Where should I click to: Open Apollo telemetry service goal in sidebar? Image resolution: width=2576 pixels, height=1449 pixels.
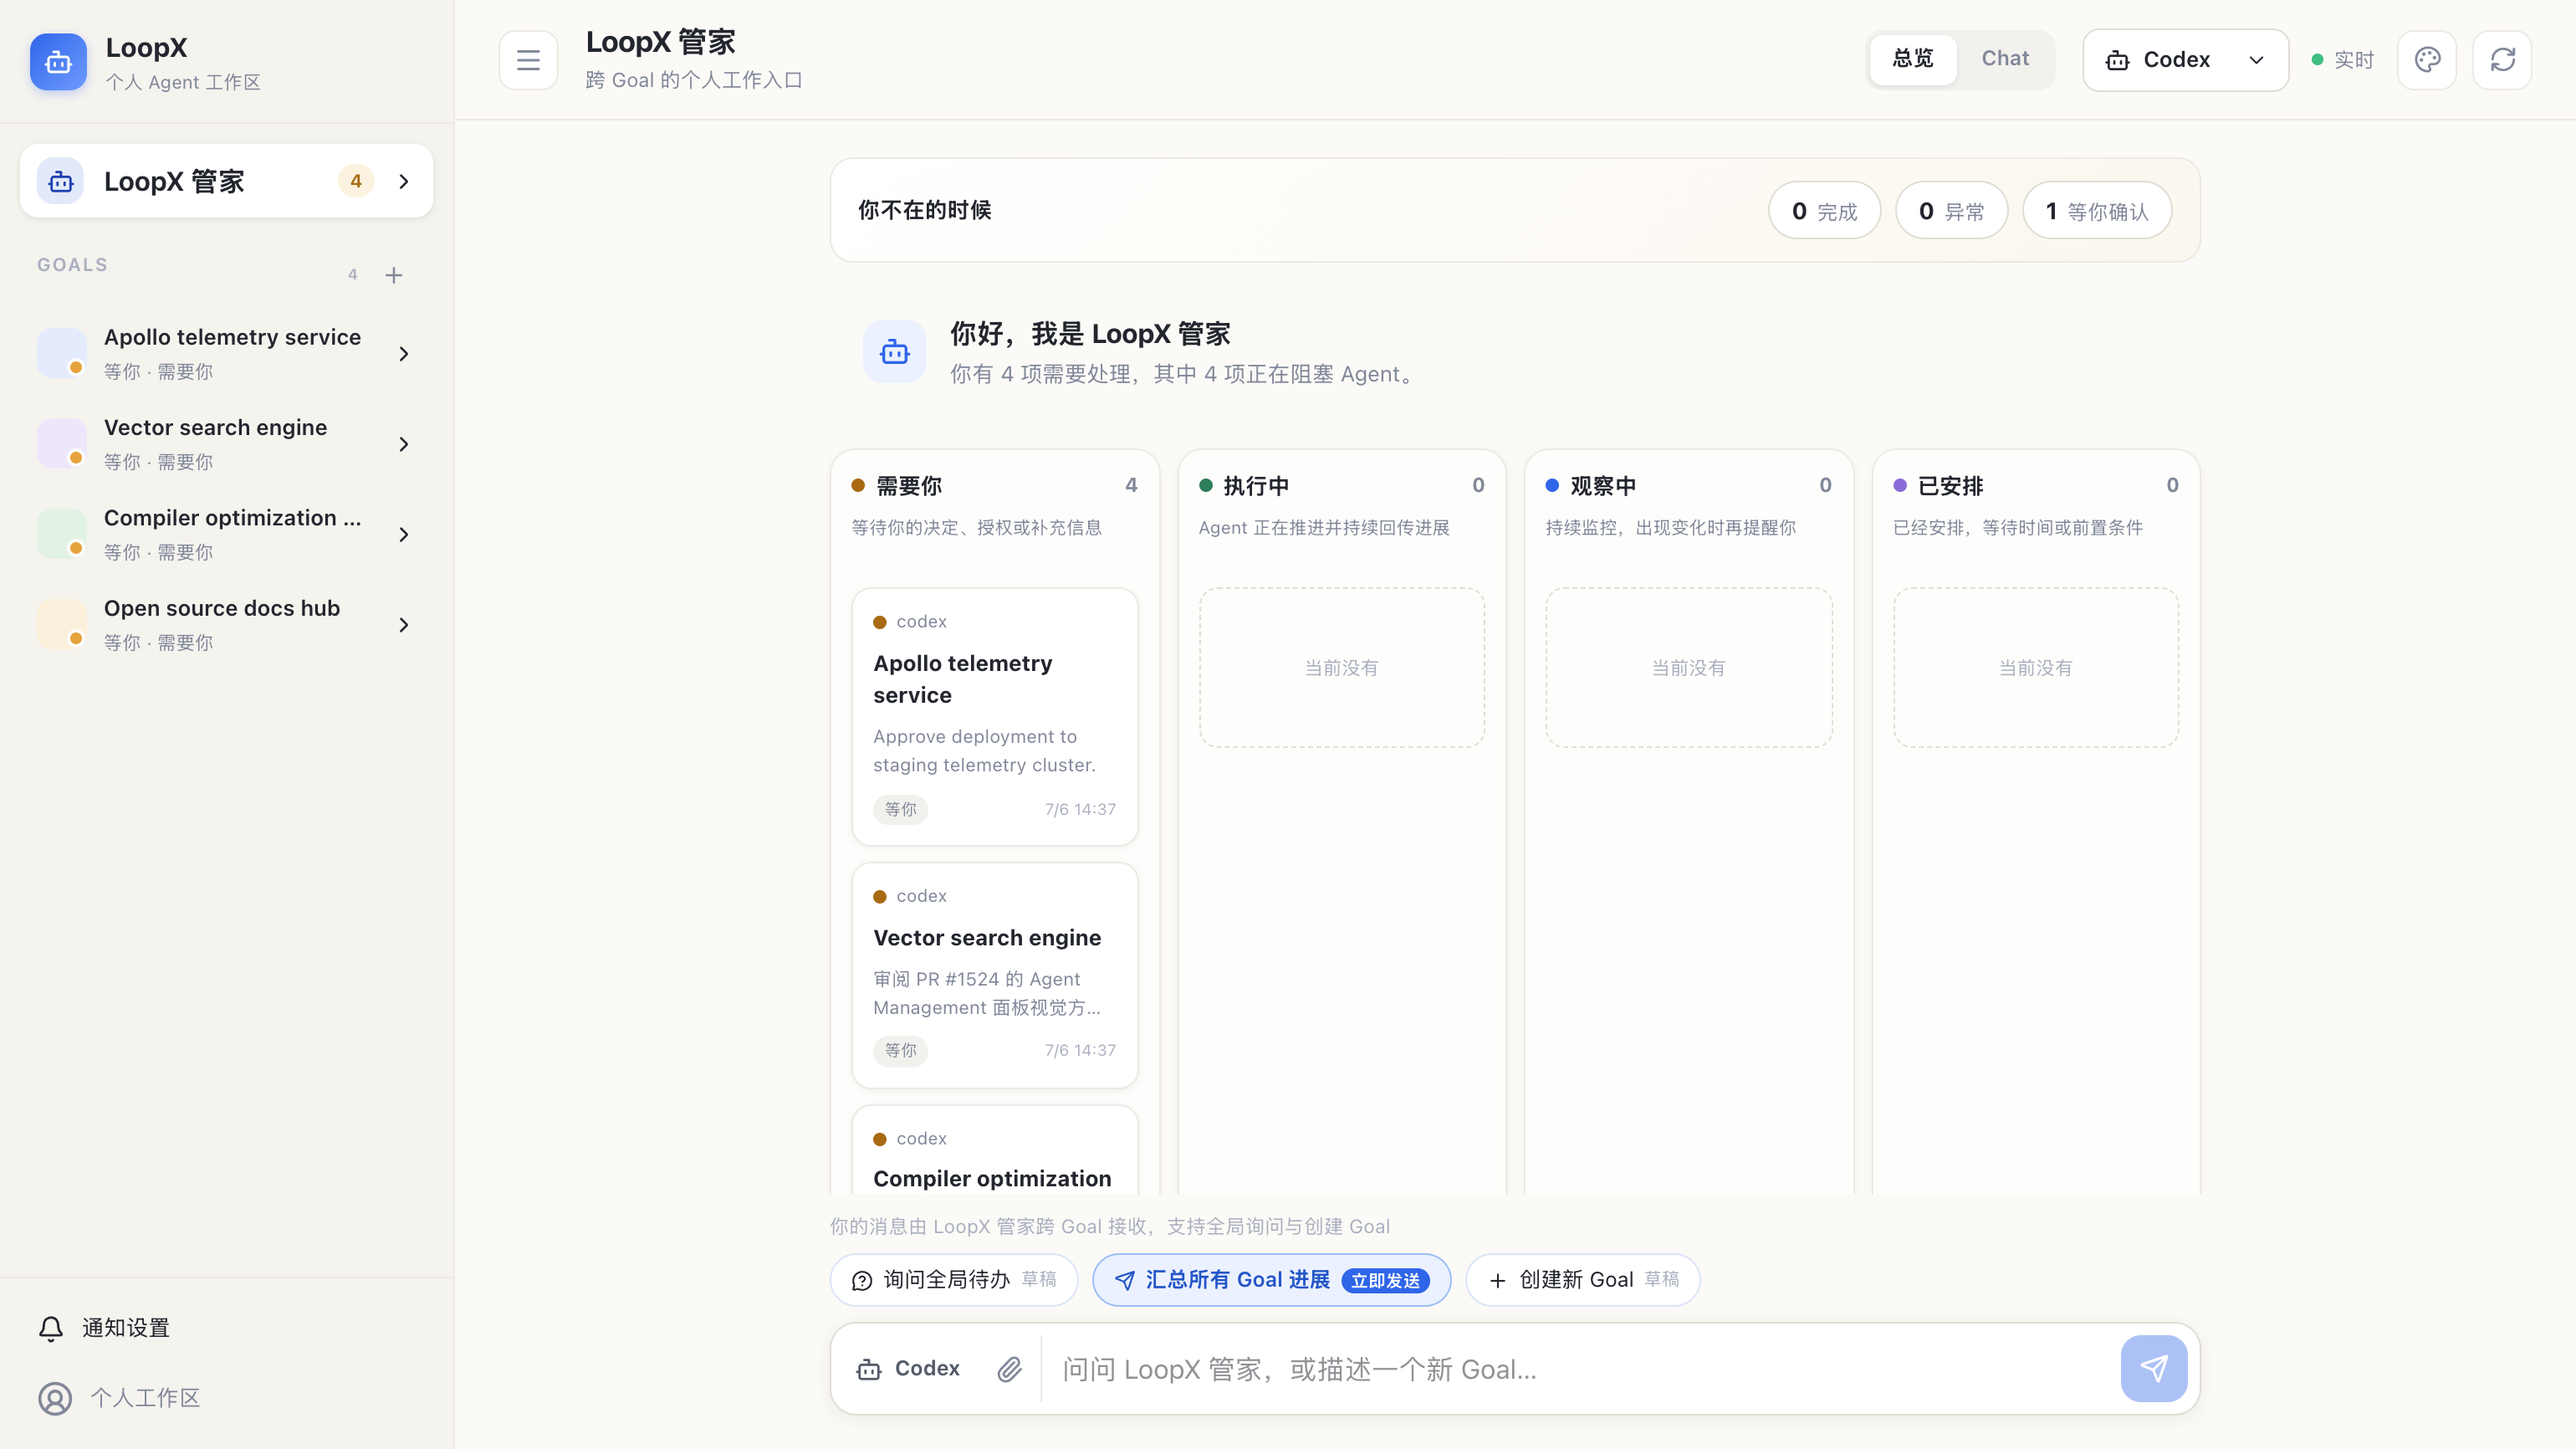(226, 353)
